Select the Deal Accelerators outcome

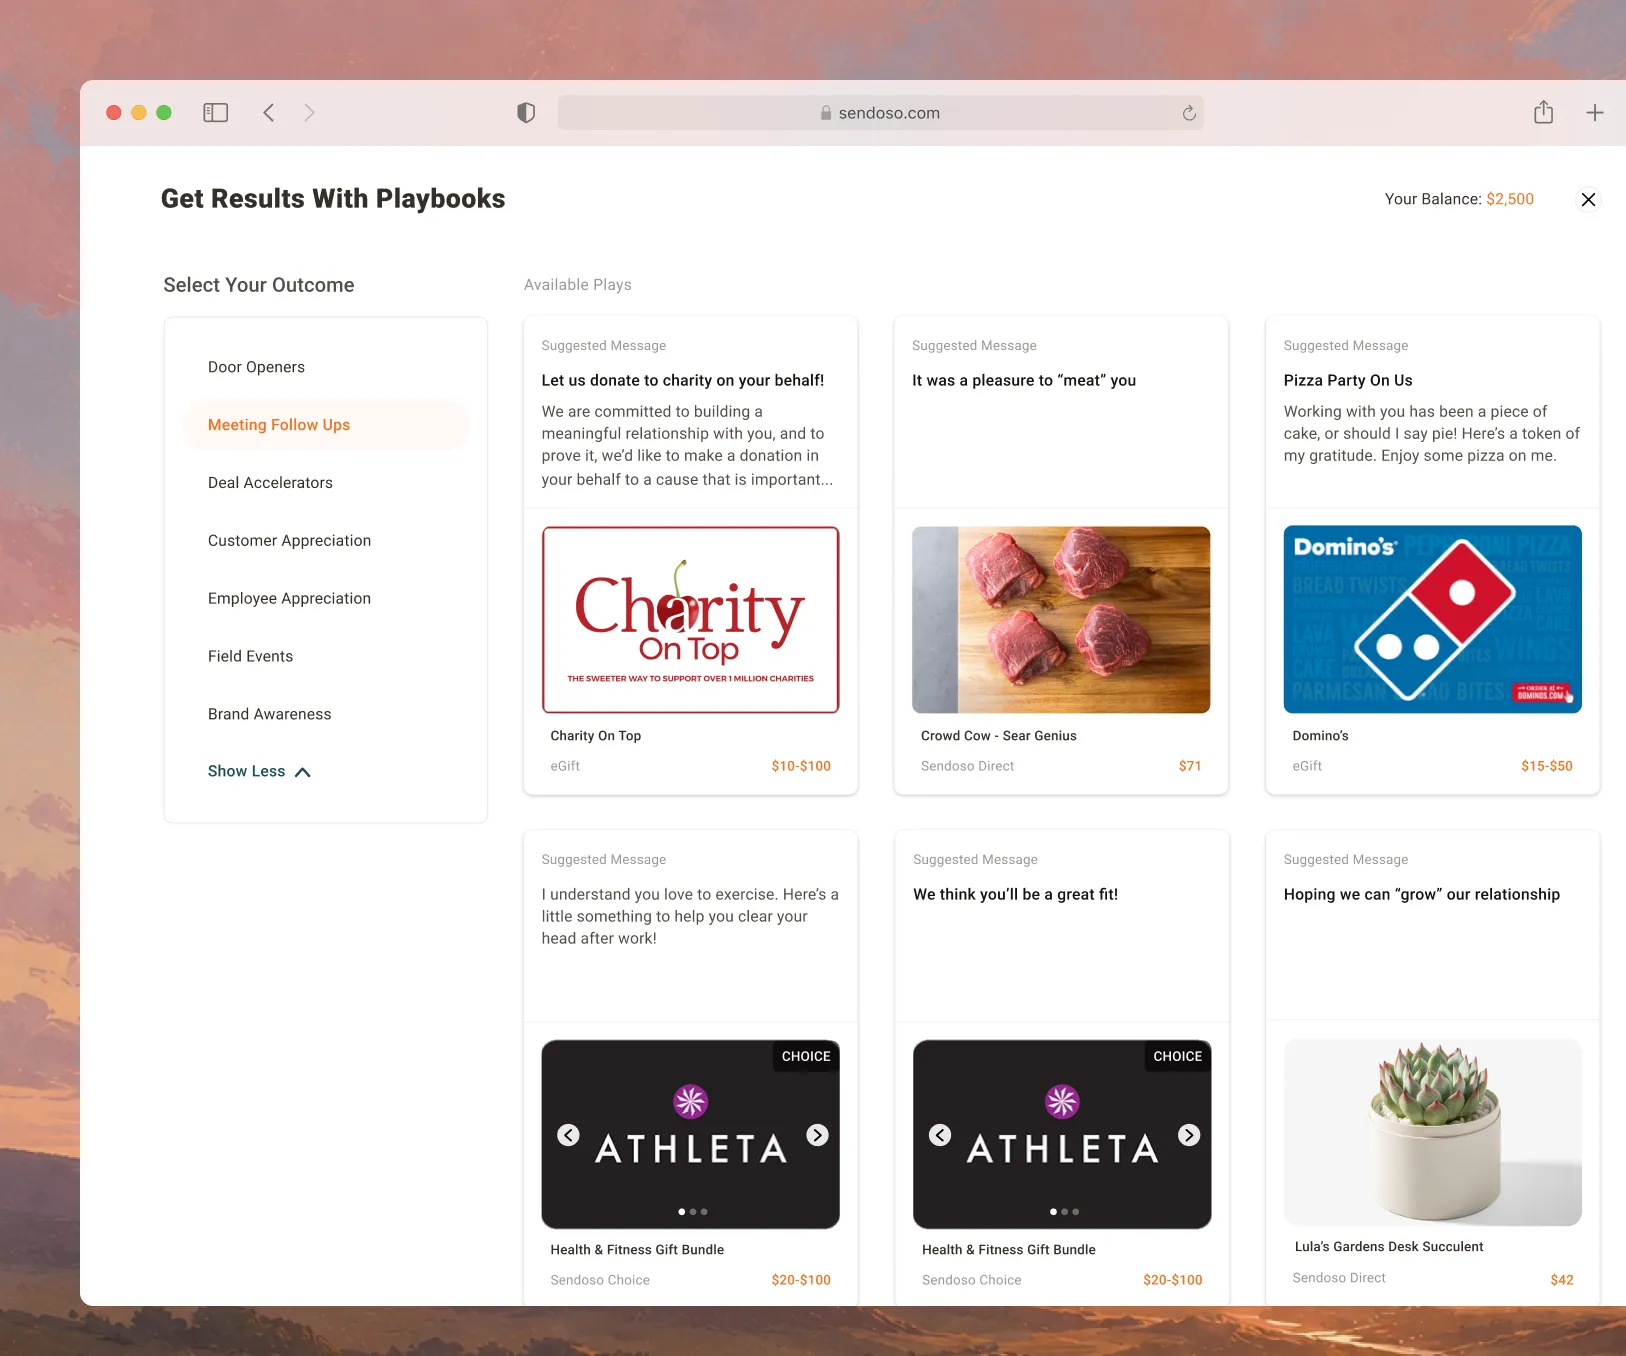(270, 483)
